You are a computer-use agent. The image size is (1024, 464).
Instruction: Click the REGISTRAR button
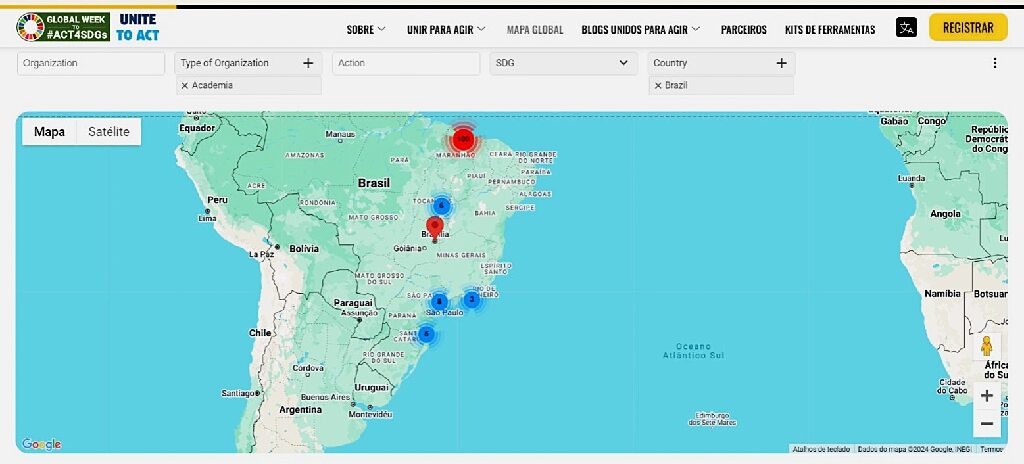point(968,27)
